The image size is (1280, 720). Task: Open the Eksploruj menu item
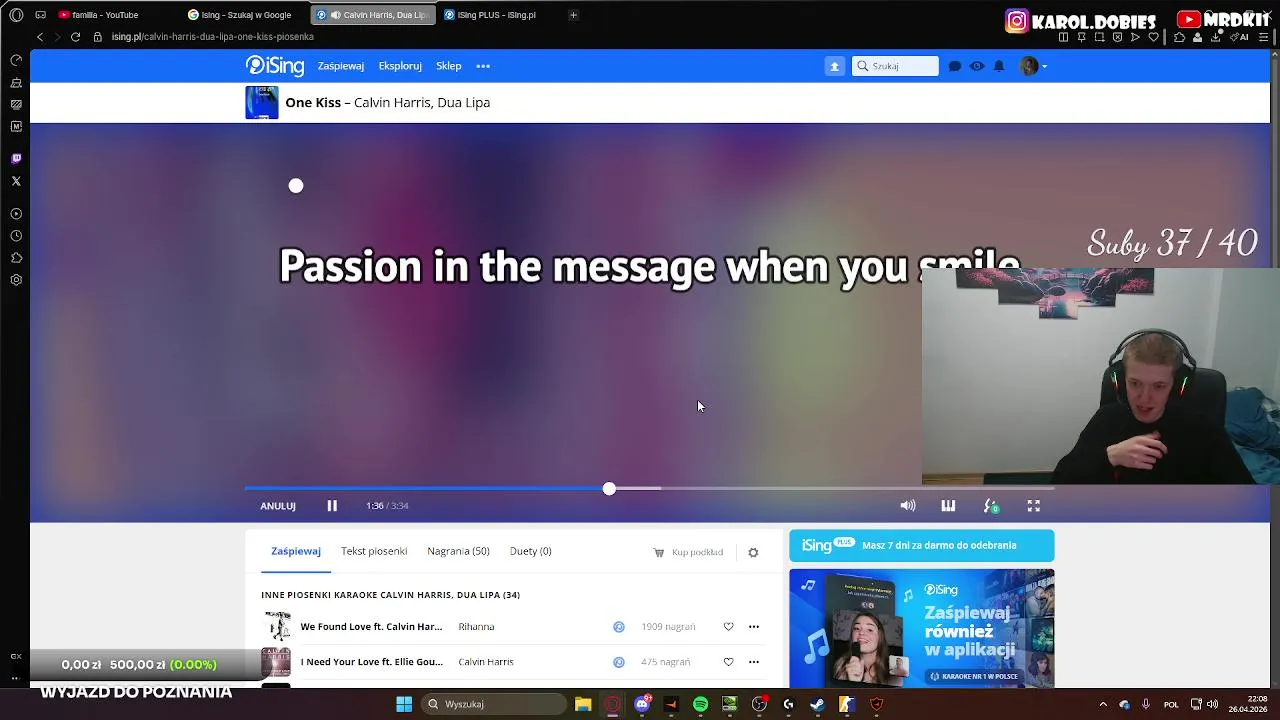tap(400, 66)
